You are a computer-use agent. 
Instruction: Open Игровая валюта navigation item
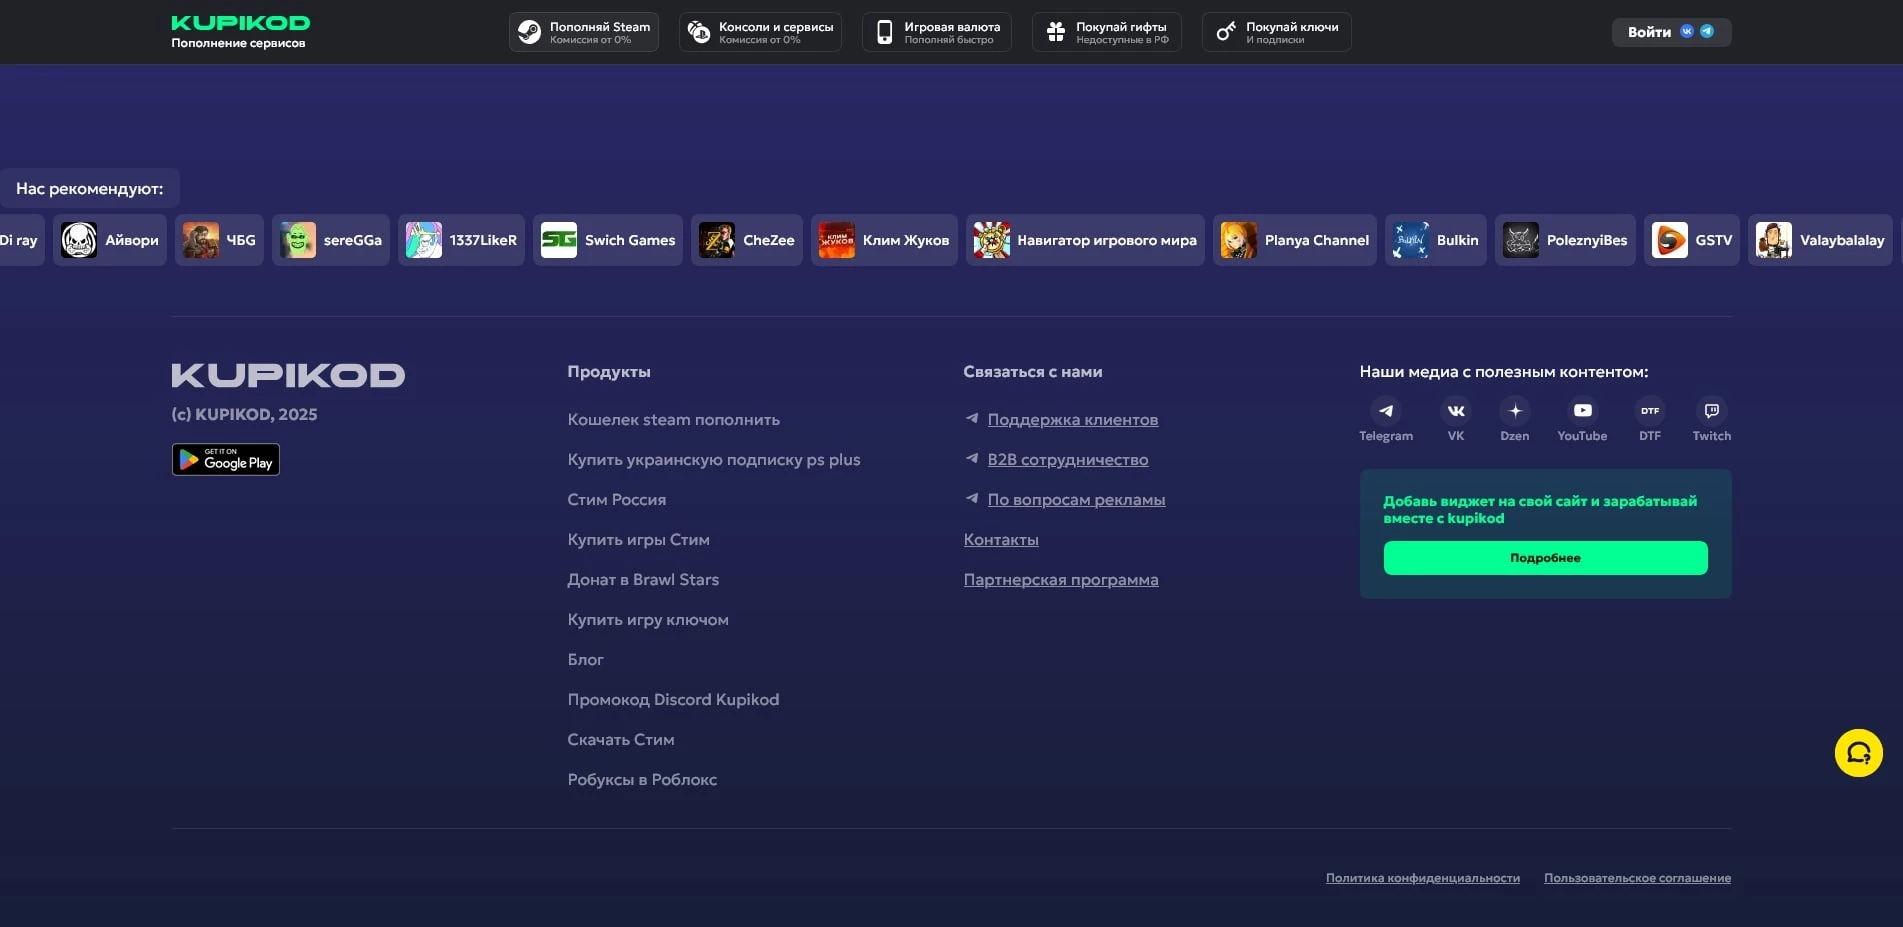937,32
